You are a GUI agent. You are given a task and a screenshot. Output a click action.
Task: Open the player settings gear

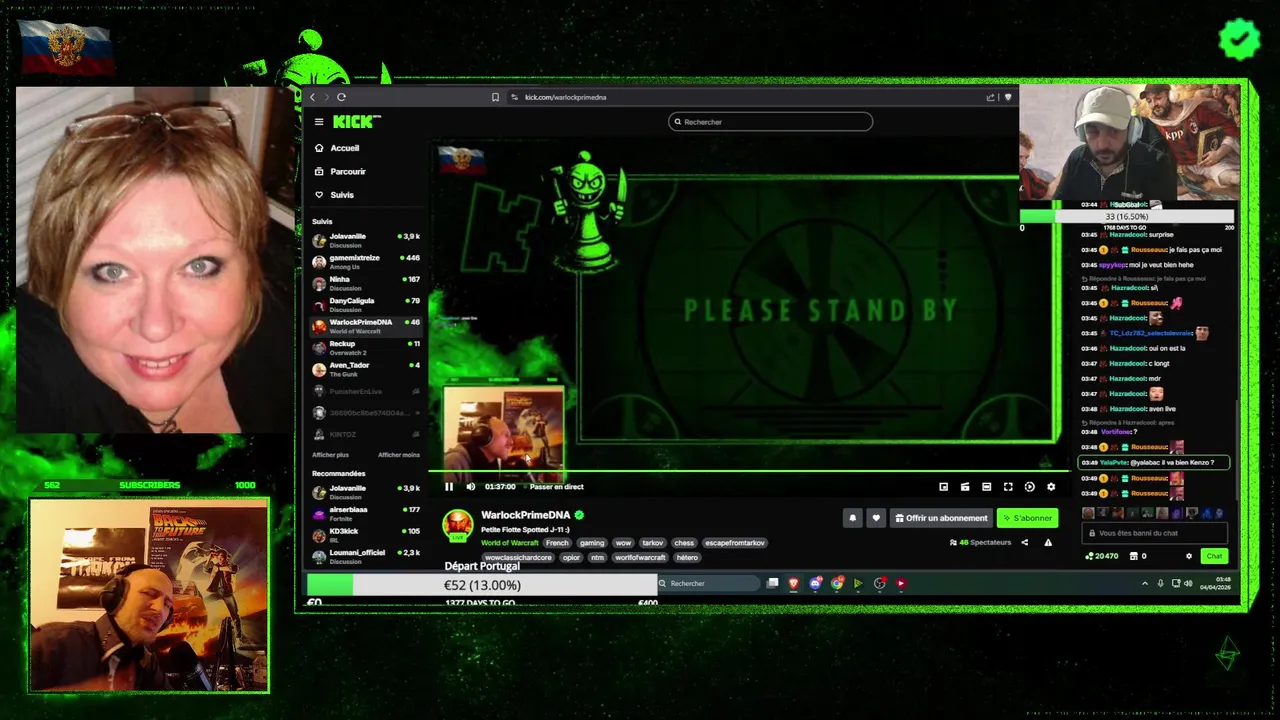pyautogui.click(x=1051, y=487)
